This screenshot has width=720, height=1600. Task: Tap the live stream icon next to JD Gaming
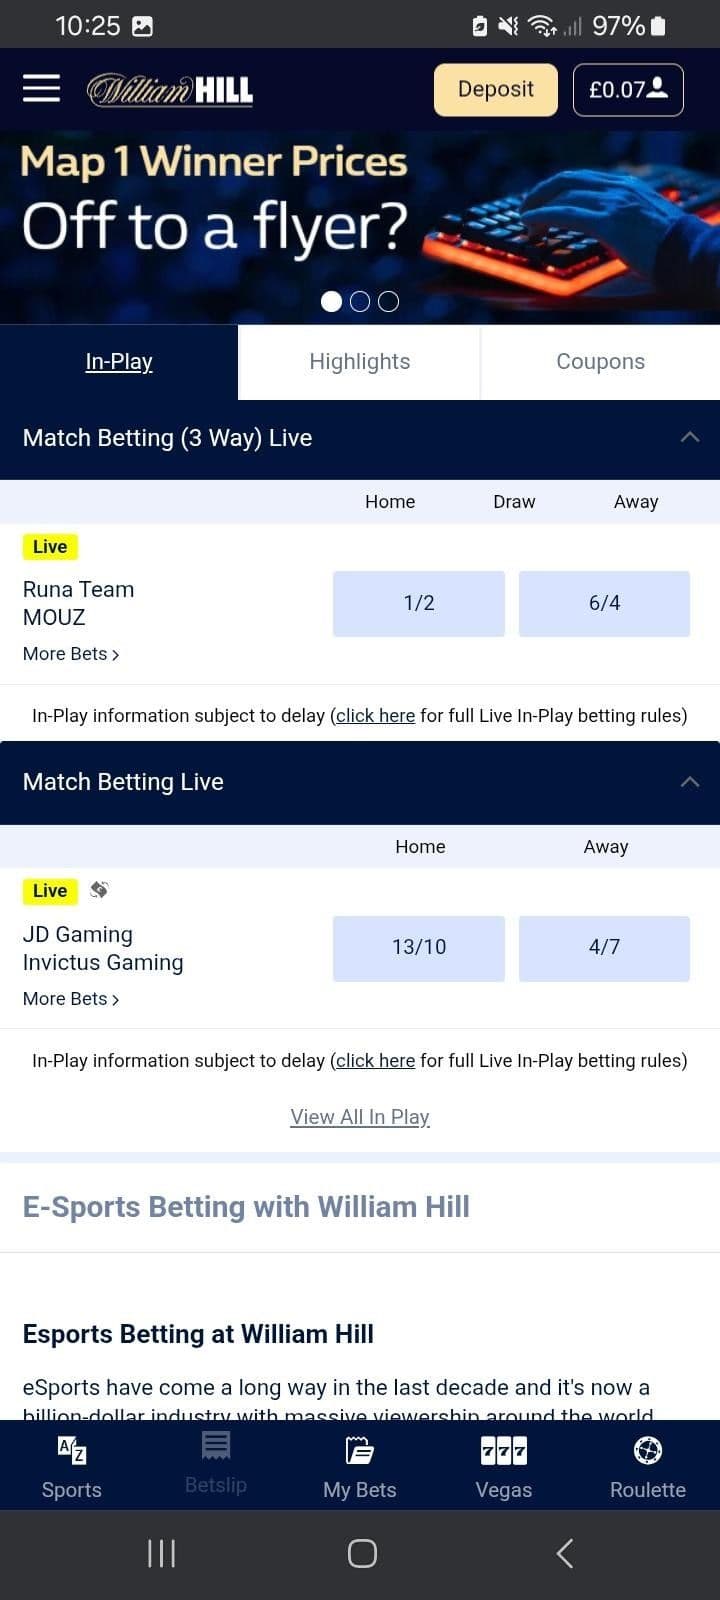[98, 890]
